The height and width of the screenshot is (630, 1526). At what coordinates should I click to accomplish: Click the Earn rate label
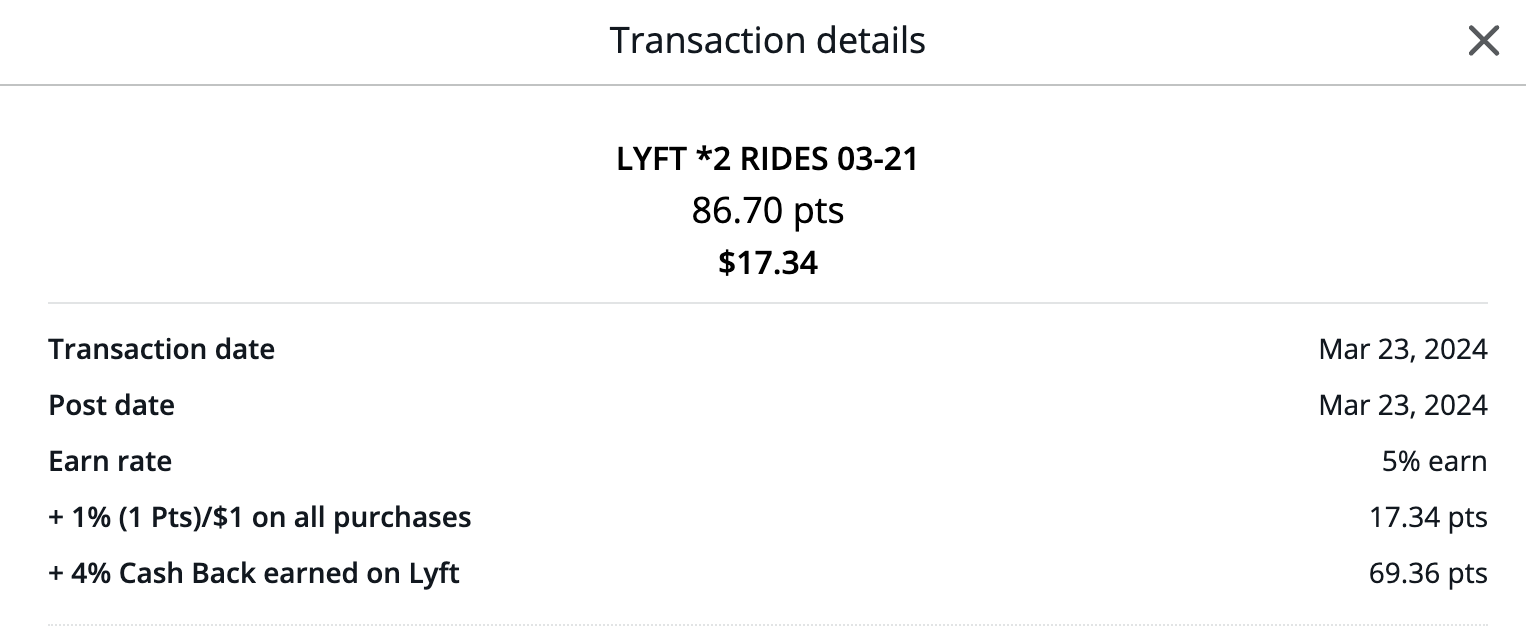[109, 461]
